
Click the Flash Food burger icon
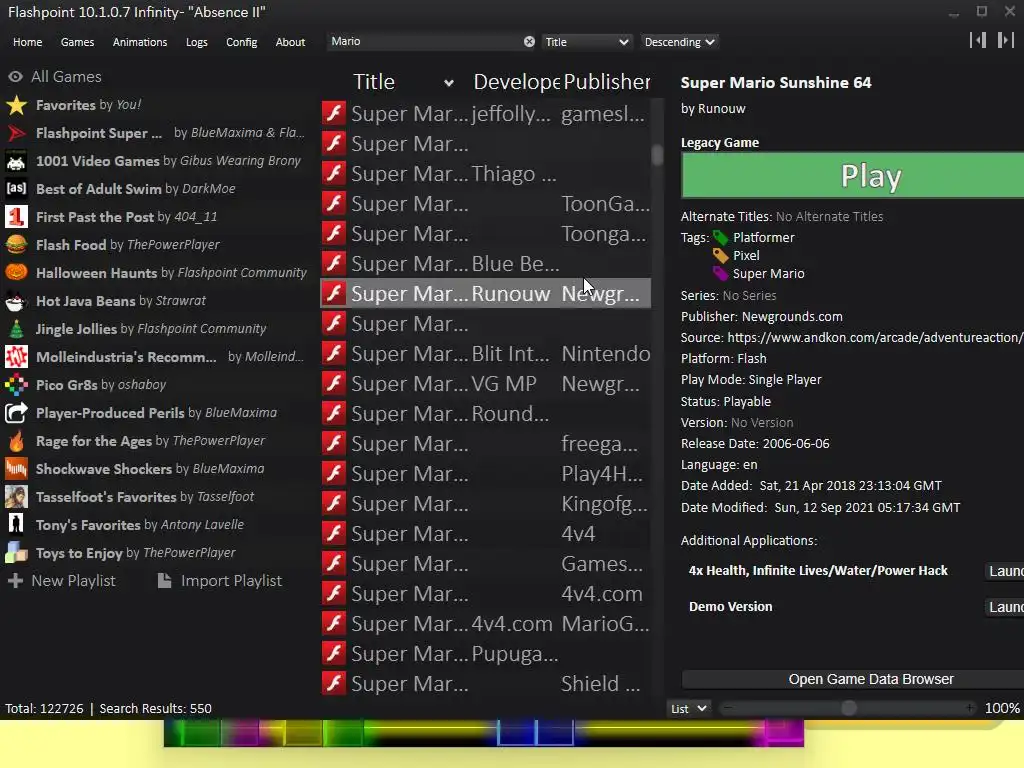[16, 245]
